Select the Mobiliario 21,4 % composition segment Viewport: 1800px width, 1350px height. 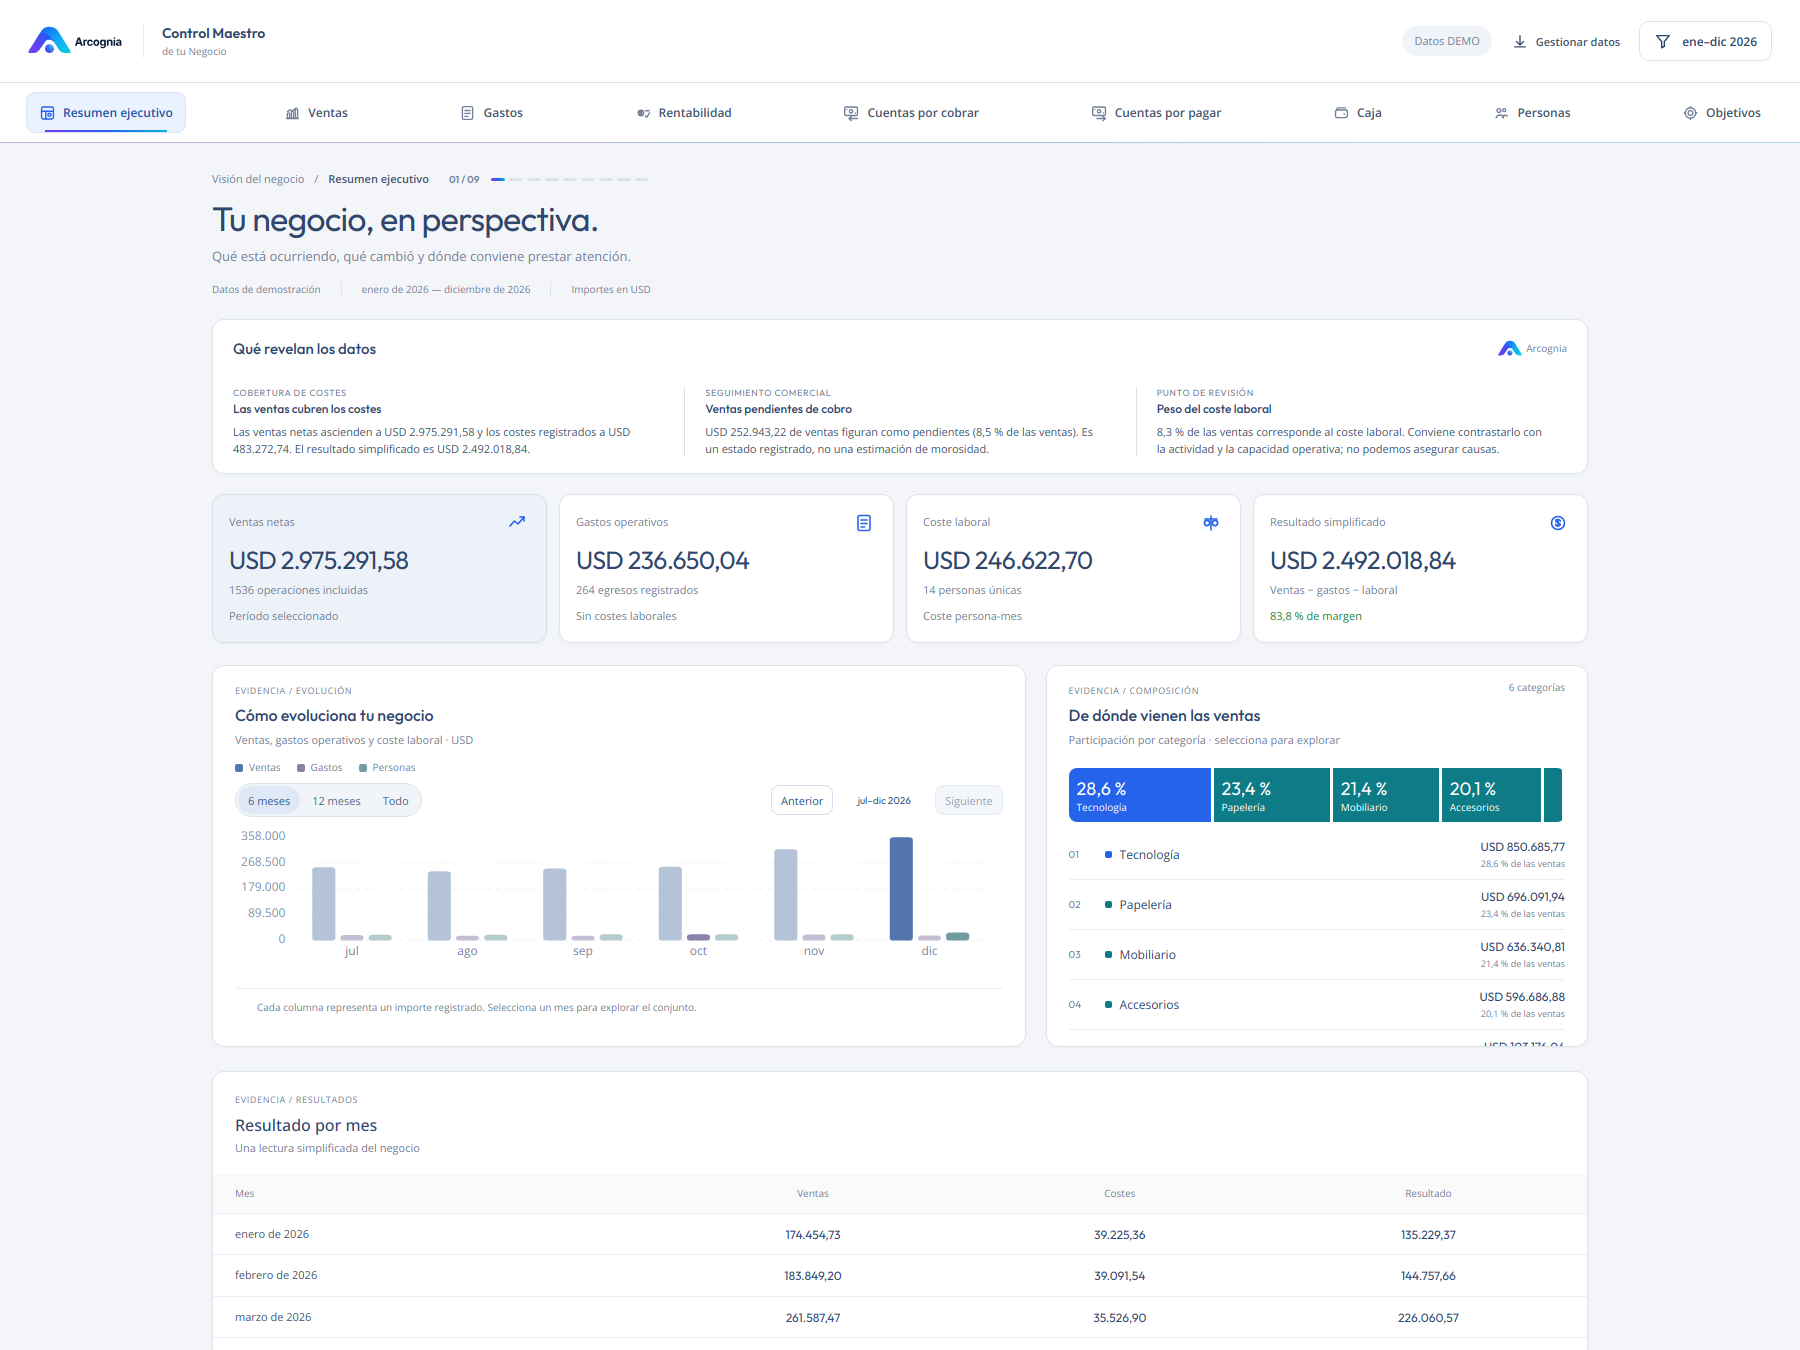click(1386, 795)
